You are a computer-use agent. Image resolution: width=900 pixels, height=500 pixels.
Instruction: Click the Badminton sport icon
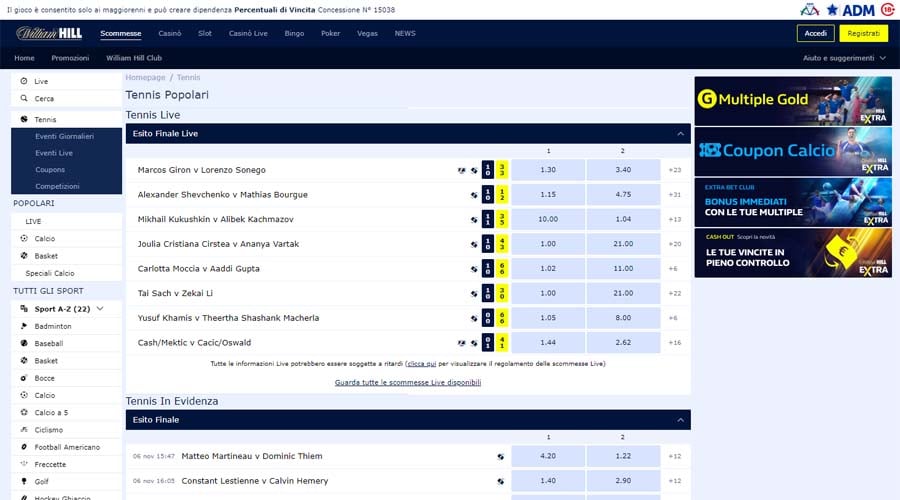(x=24, y=326)
